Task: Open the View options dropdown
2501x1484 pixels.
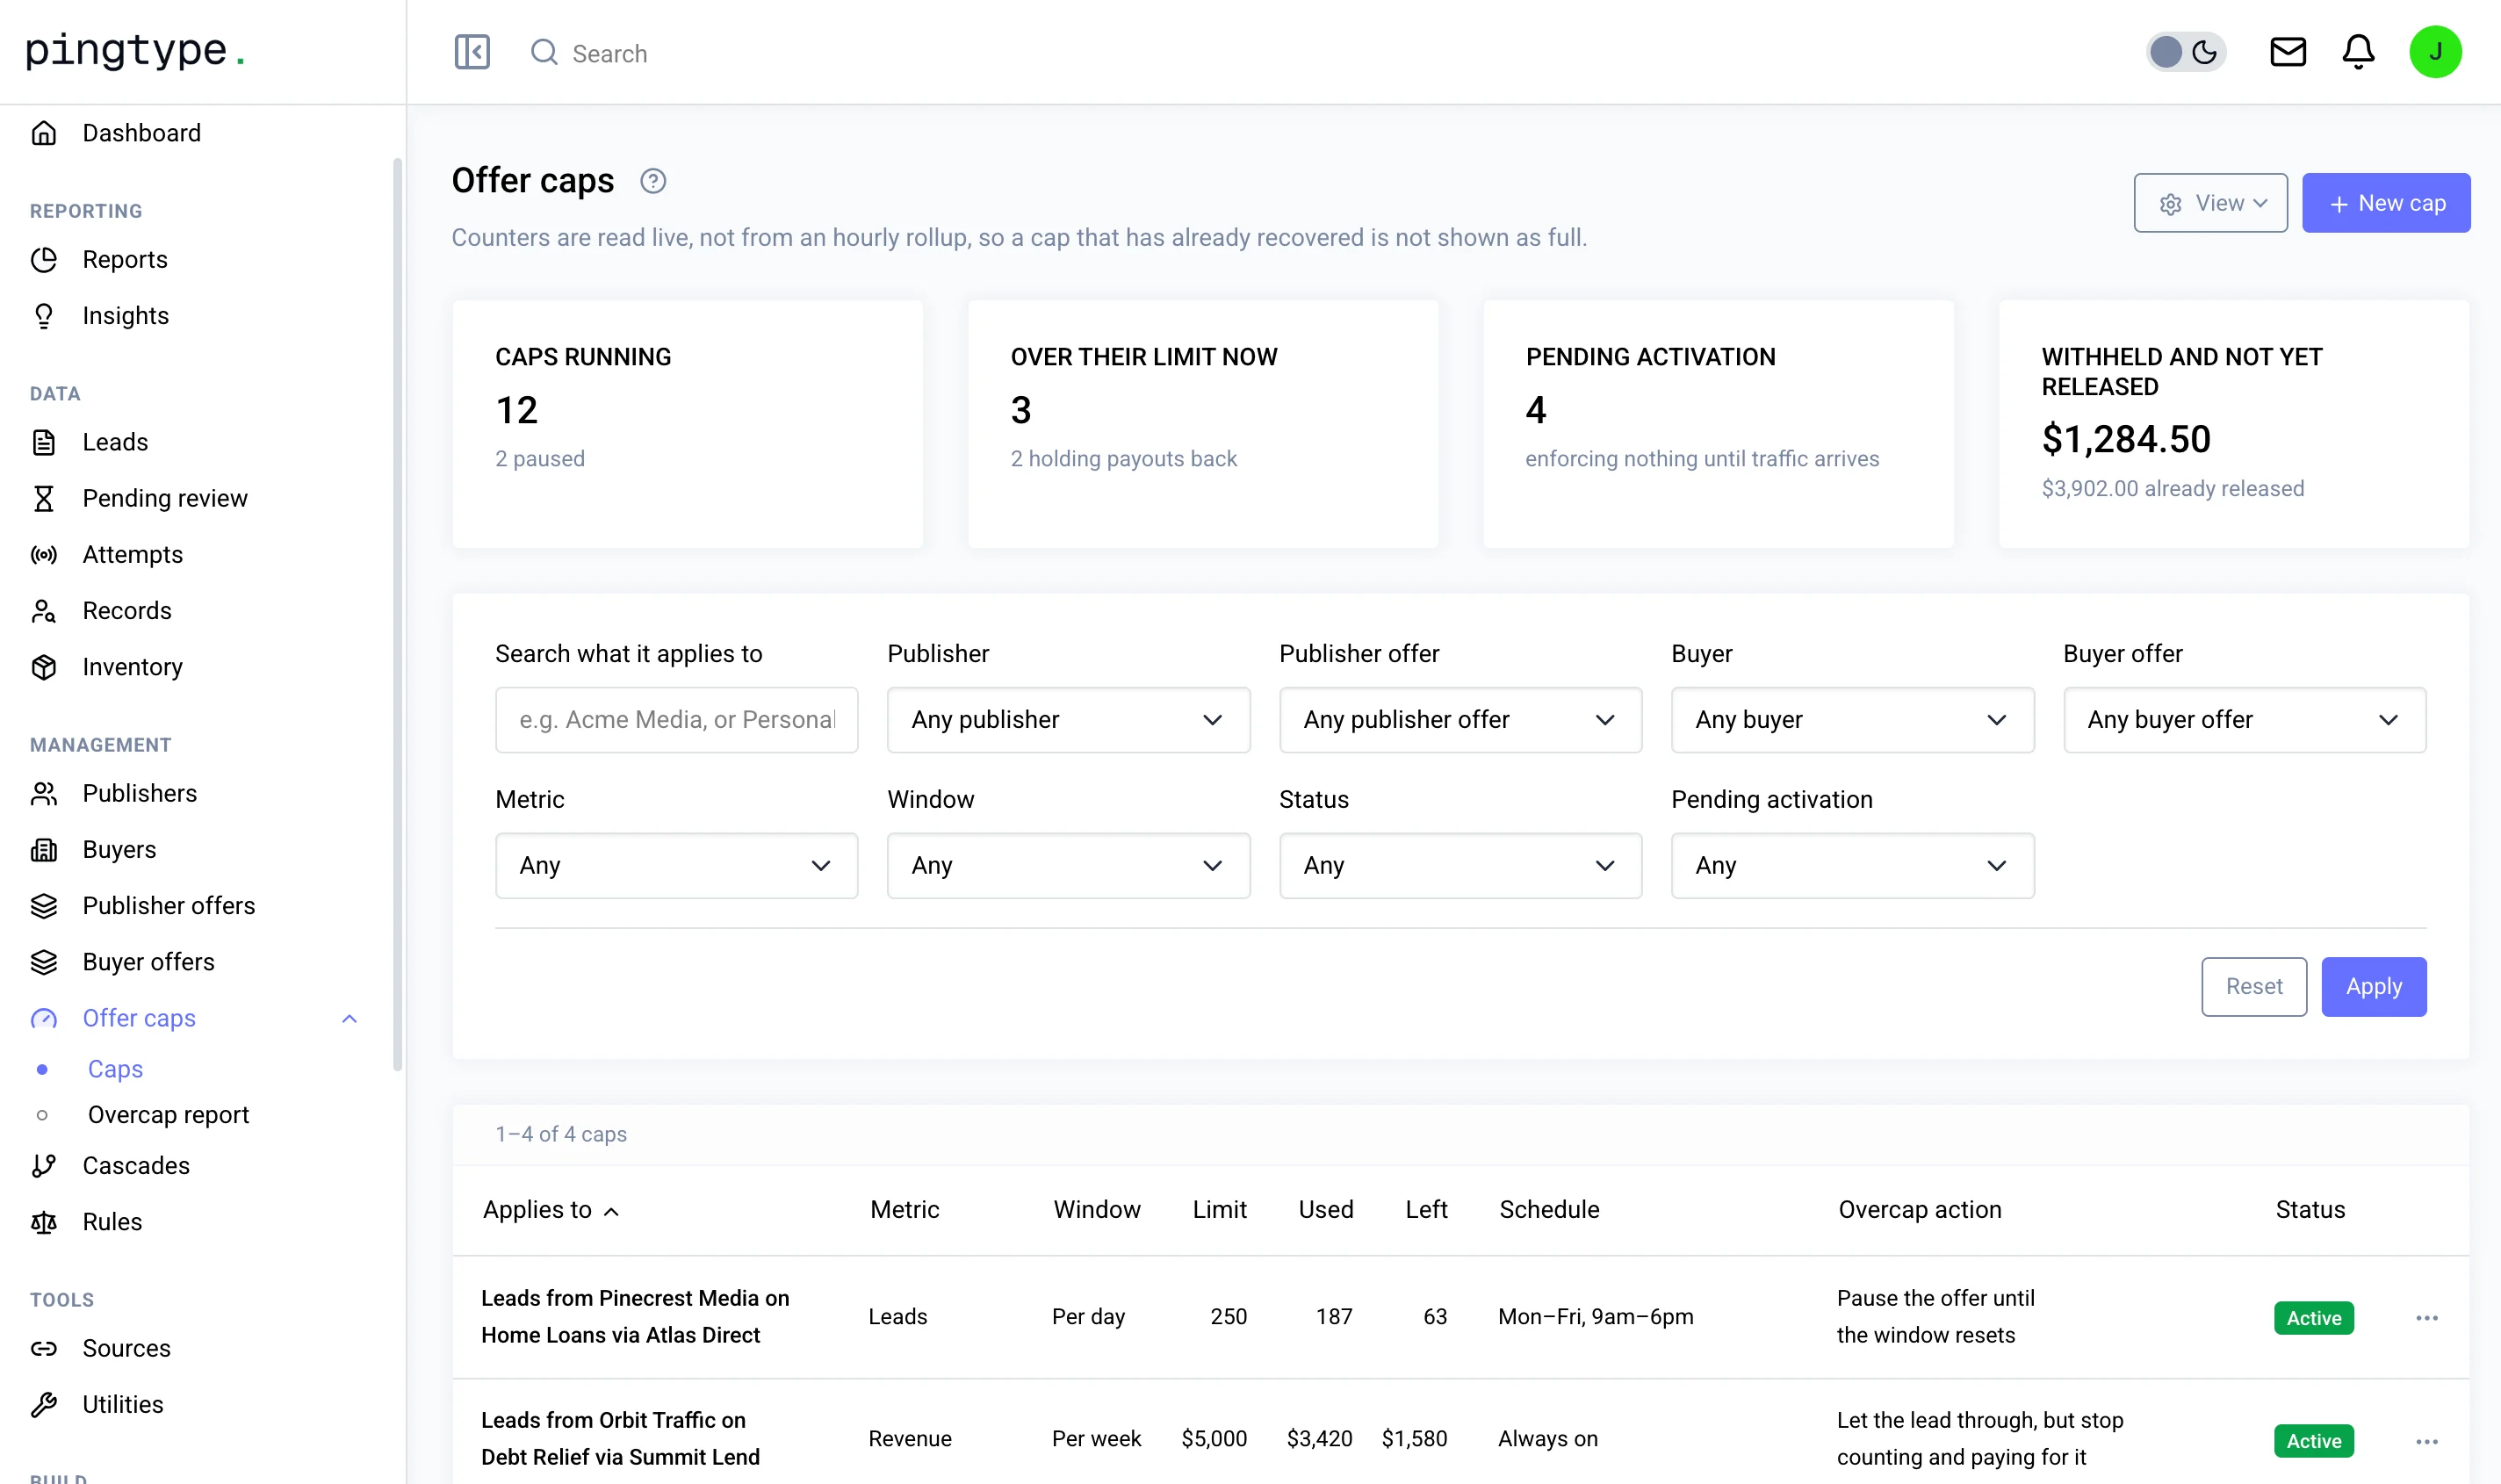Action: coord(2210,203)
